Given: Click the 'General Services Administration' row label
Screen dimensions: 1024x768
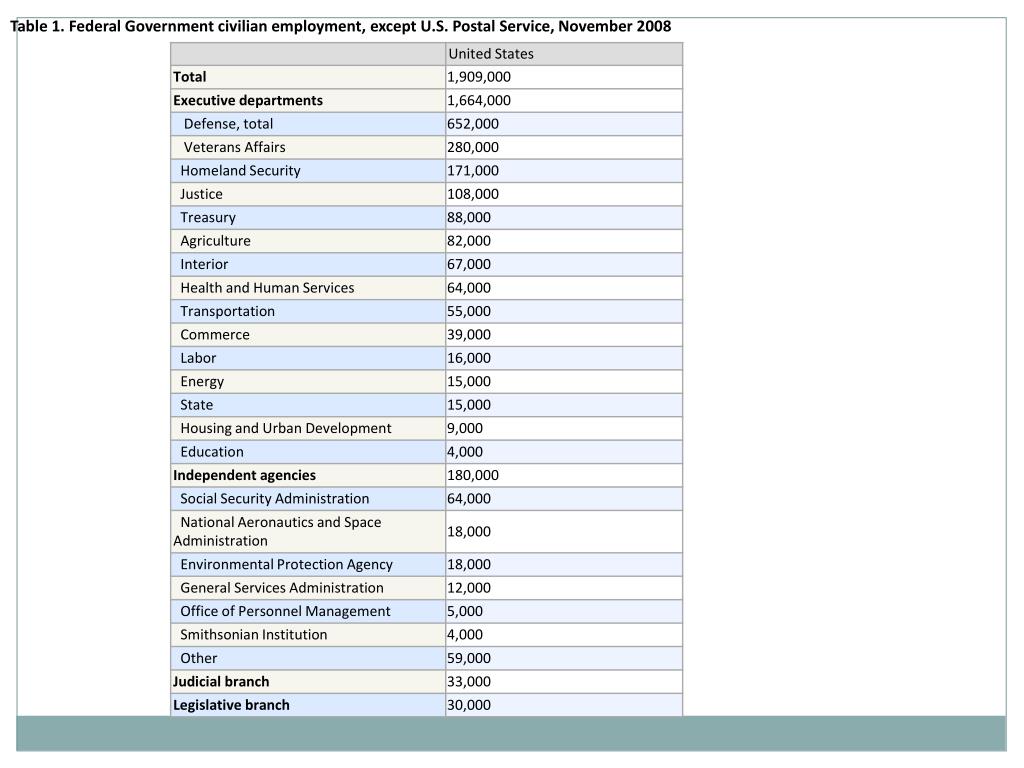Looking at the screenshot, I should (282, 588).
